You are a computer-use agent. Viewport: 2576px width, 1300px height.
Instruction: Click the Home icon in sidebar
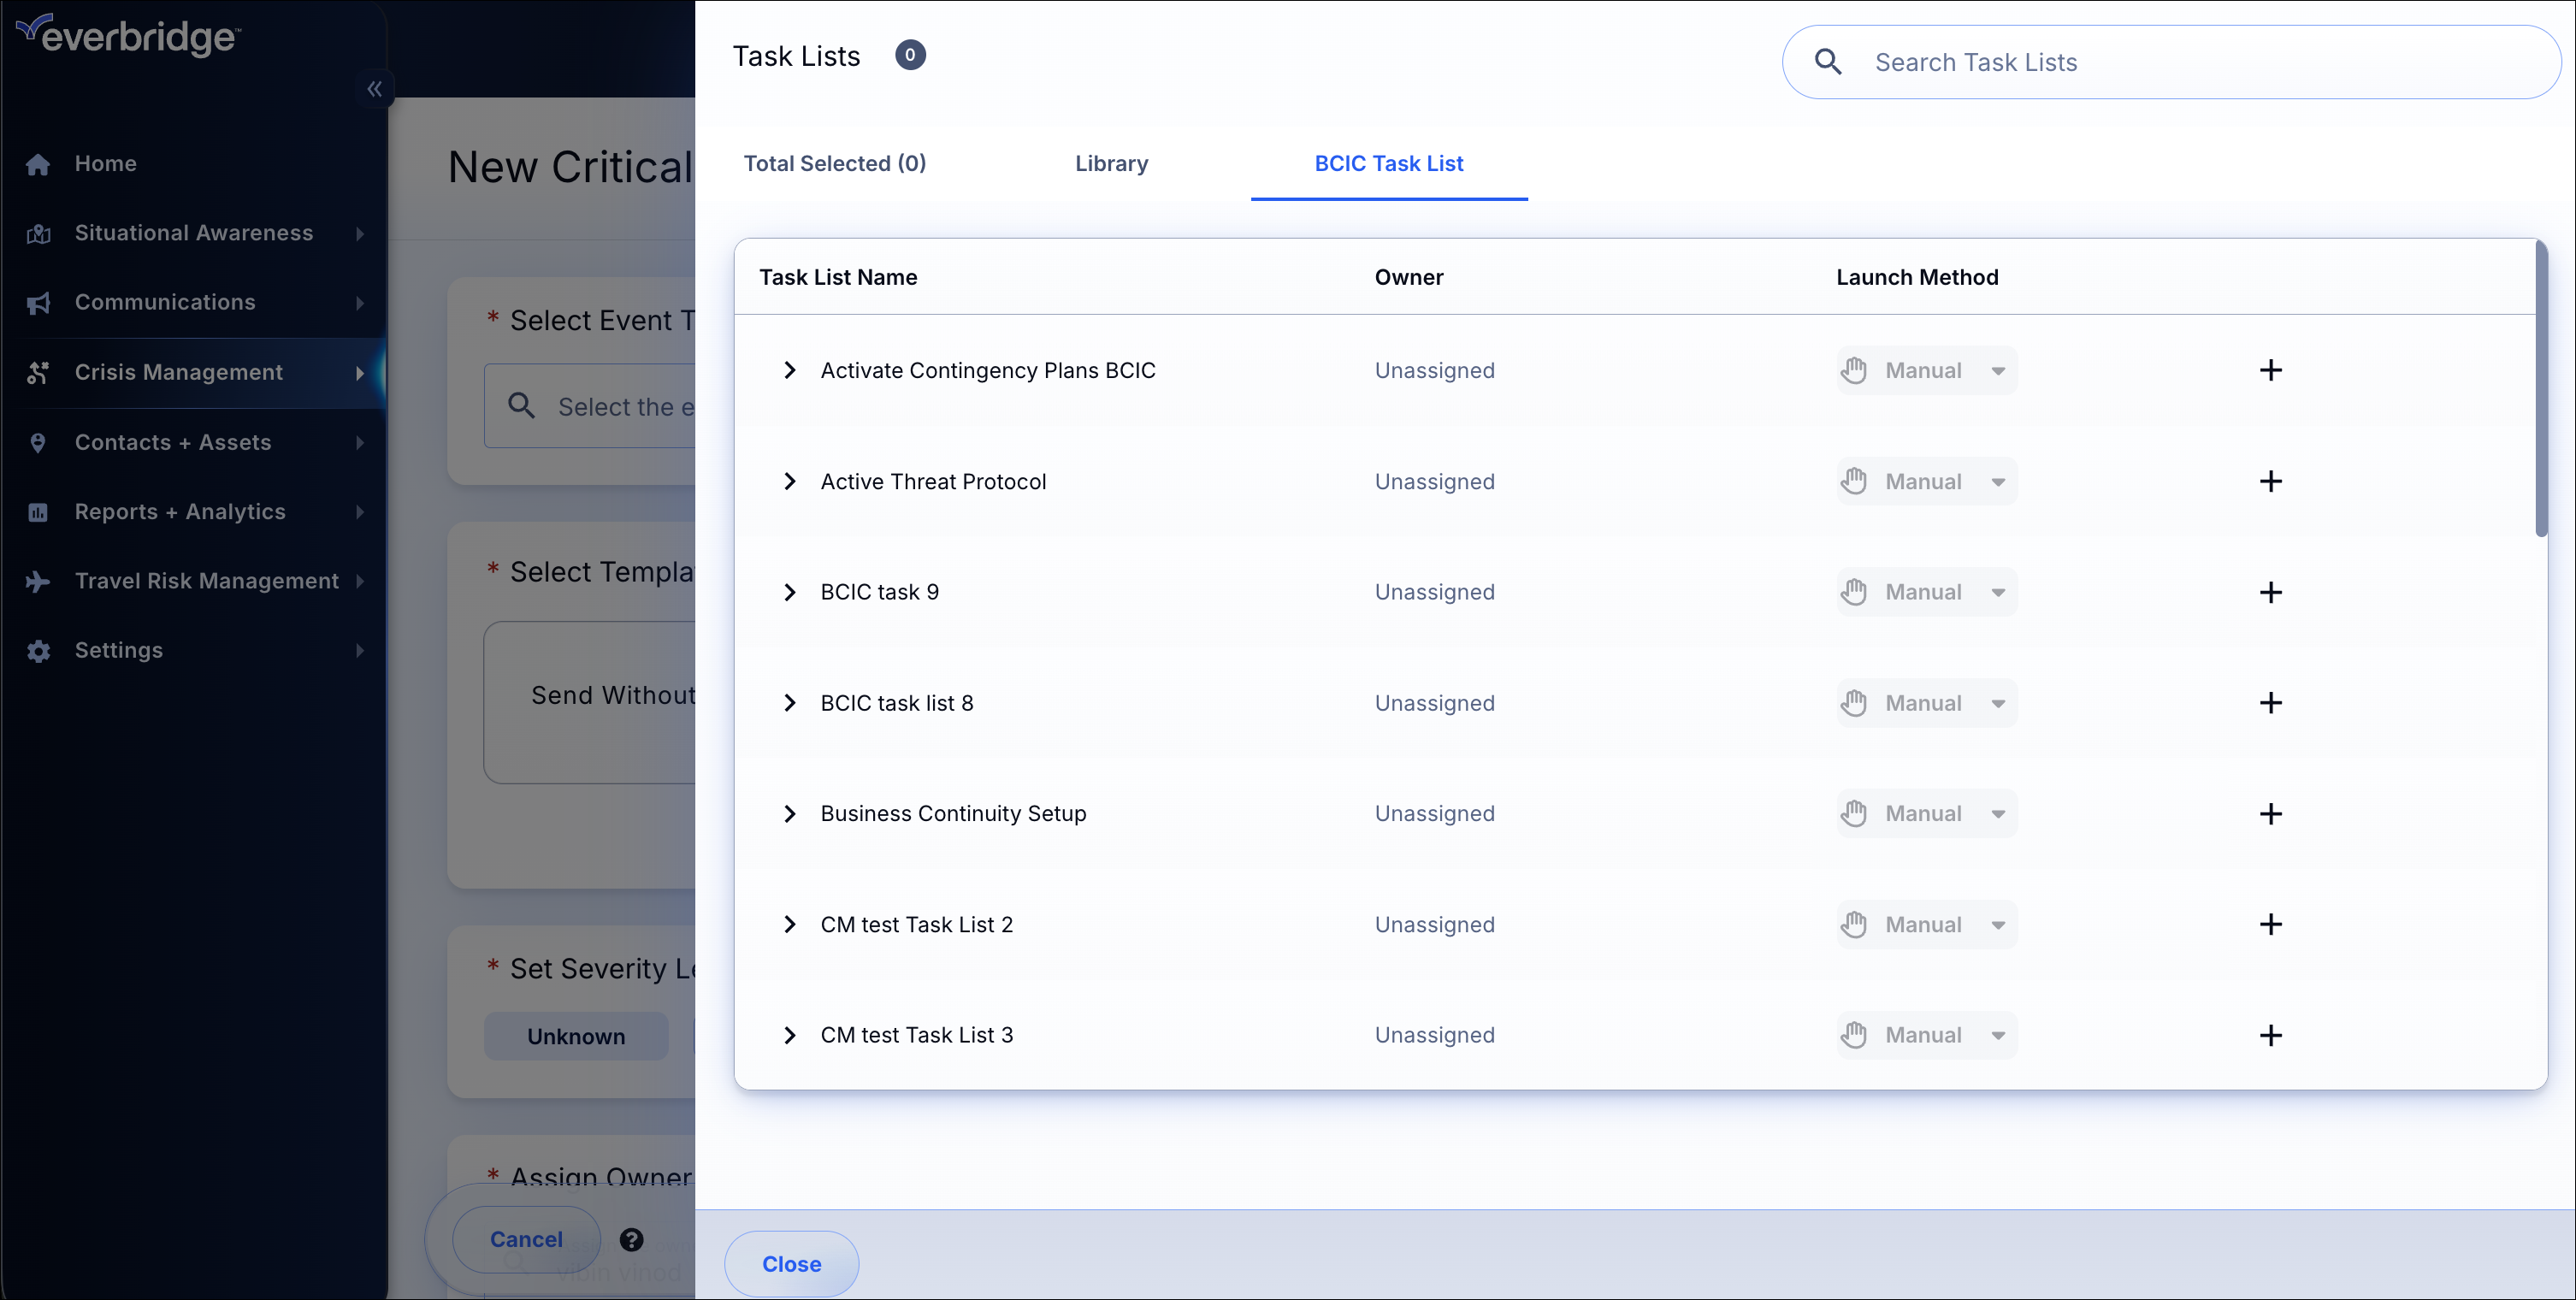point(38,164)
